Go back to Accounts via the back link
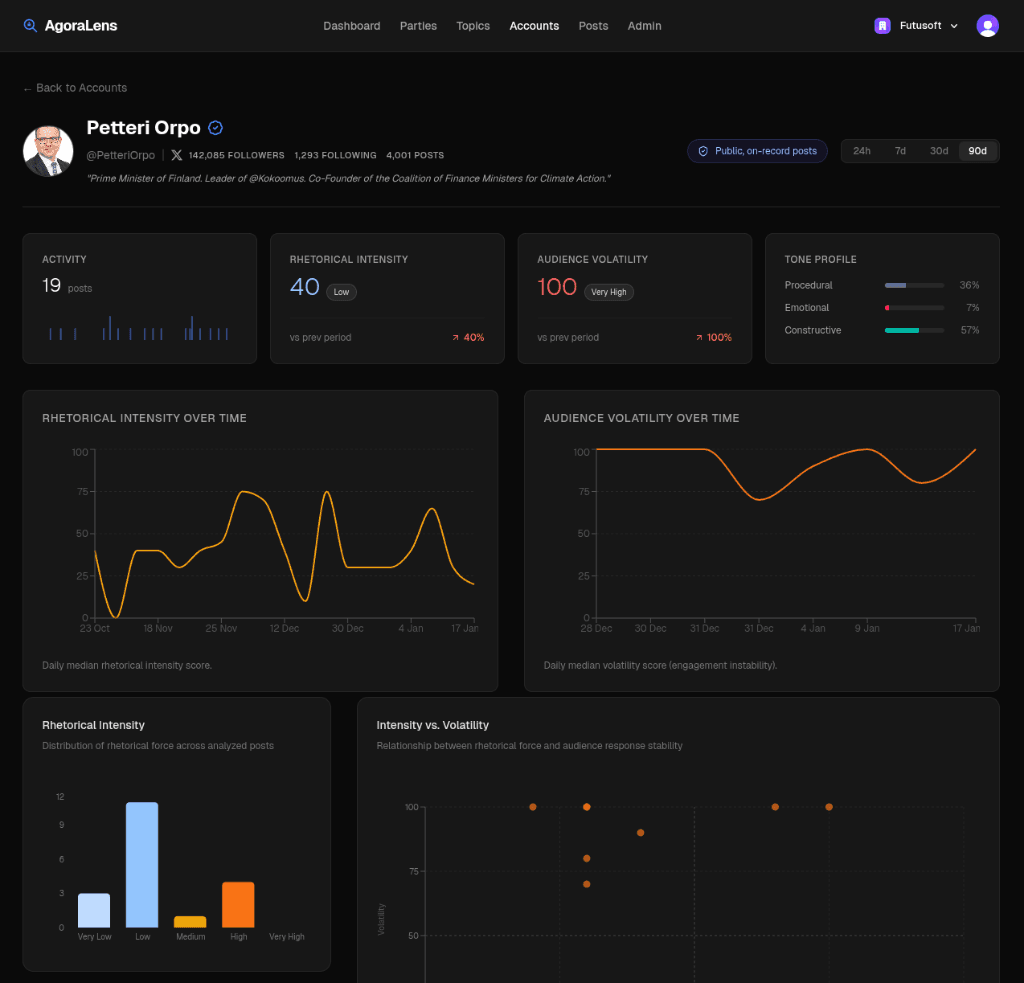 75,88
